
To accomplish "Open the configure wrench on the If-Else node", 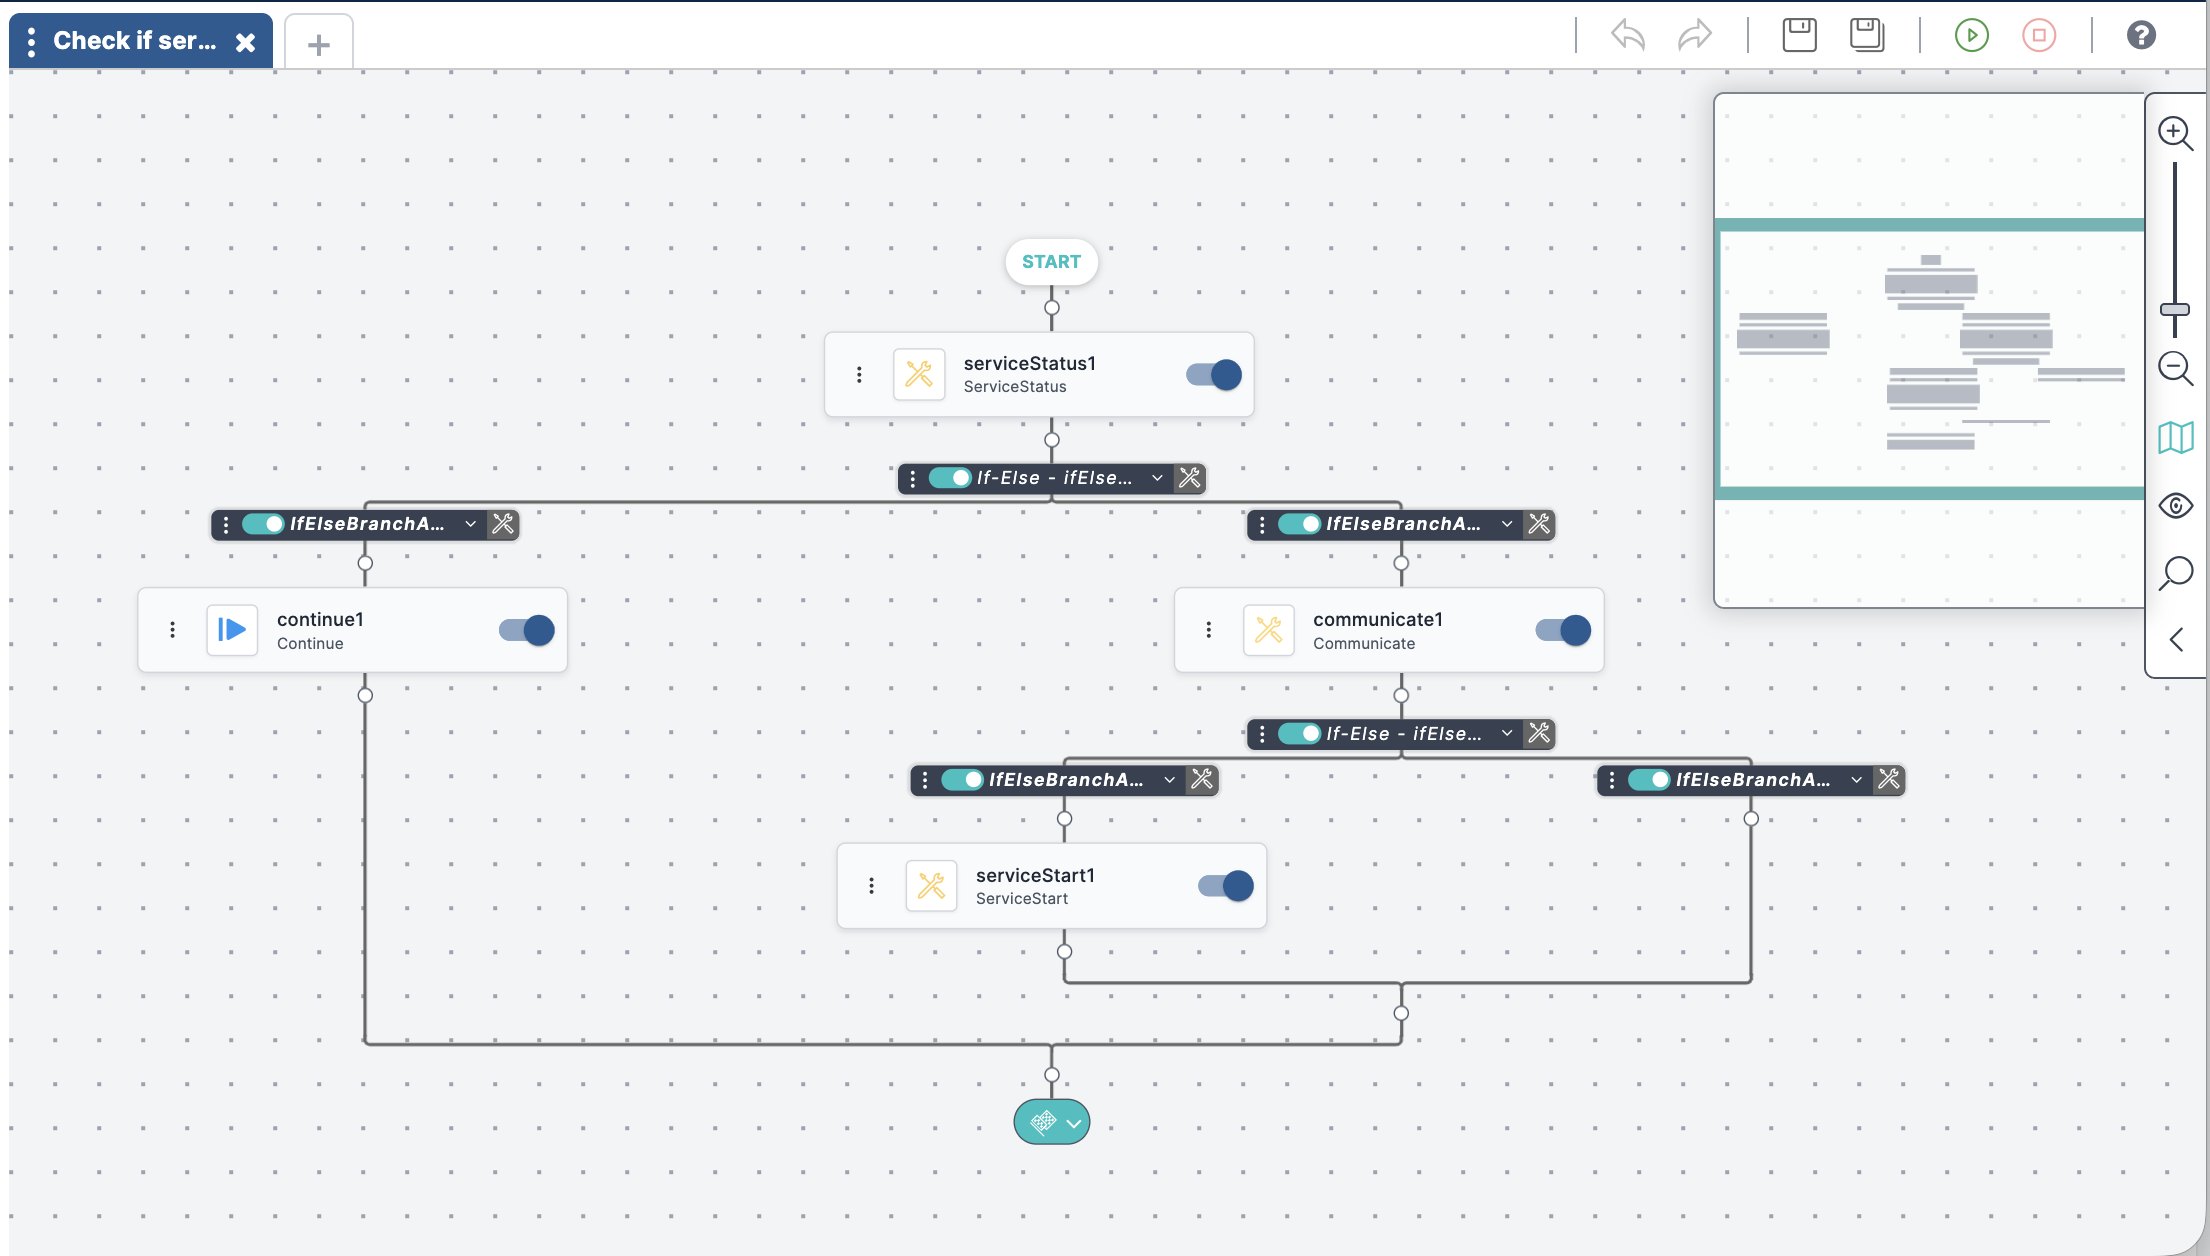I will (1188, 478).
